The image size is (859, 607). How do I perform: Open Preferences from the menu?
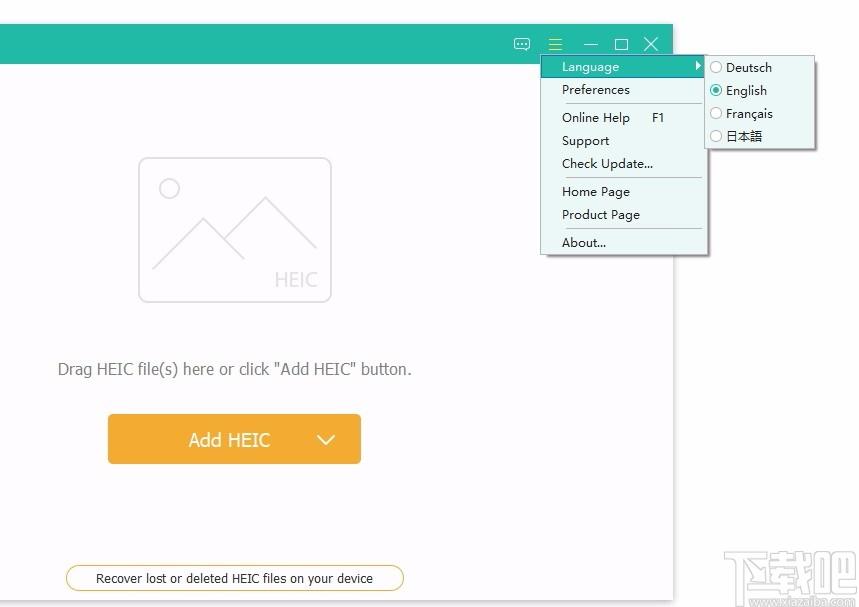point(622,90)
